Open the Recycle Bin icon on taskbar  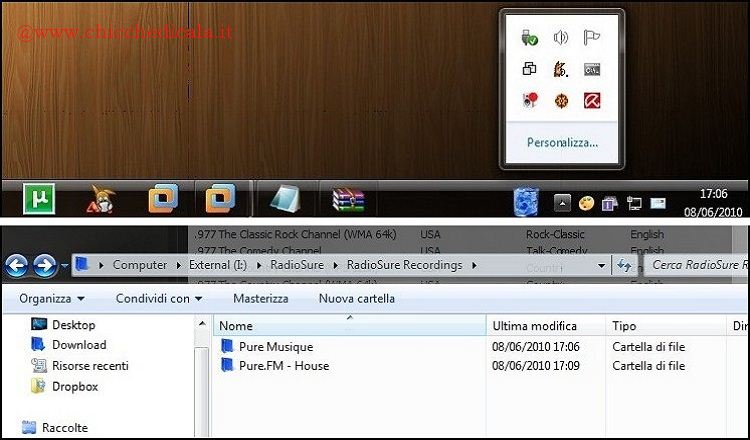coord(527,201)
